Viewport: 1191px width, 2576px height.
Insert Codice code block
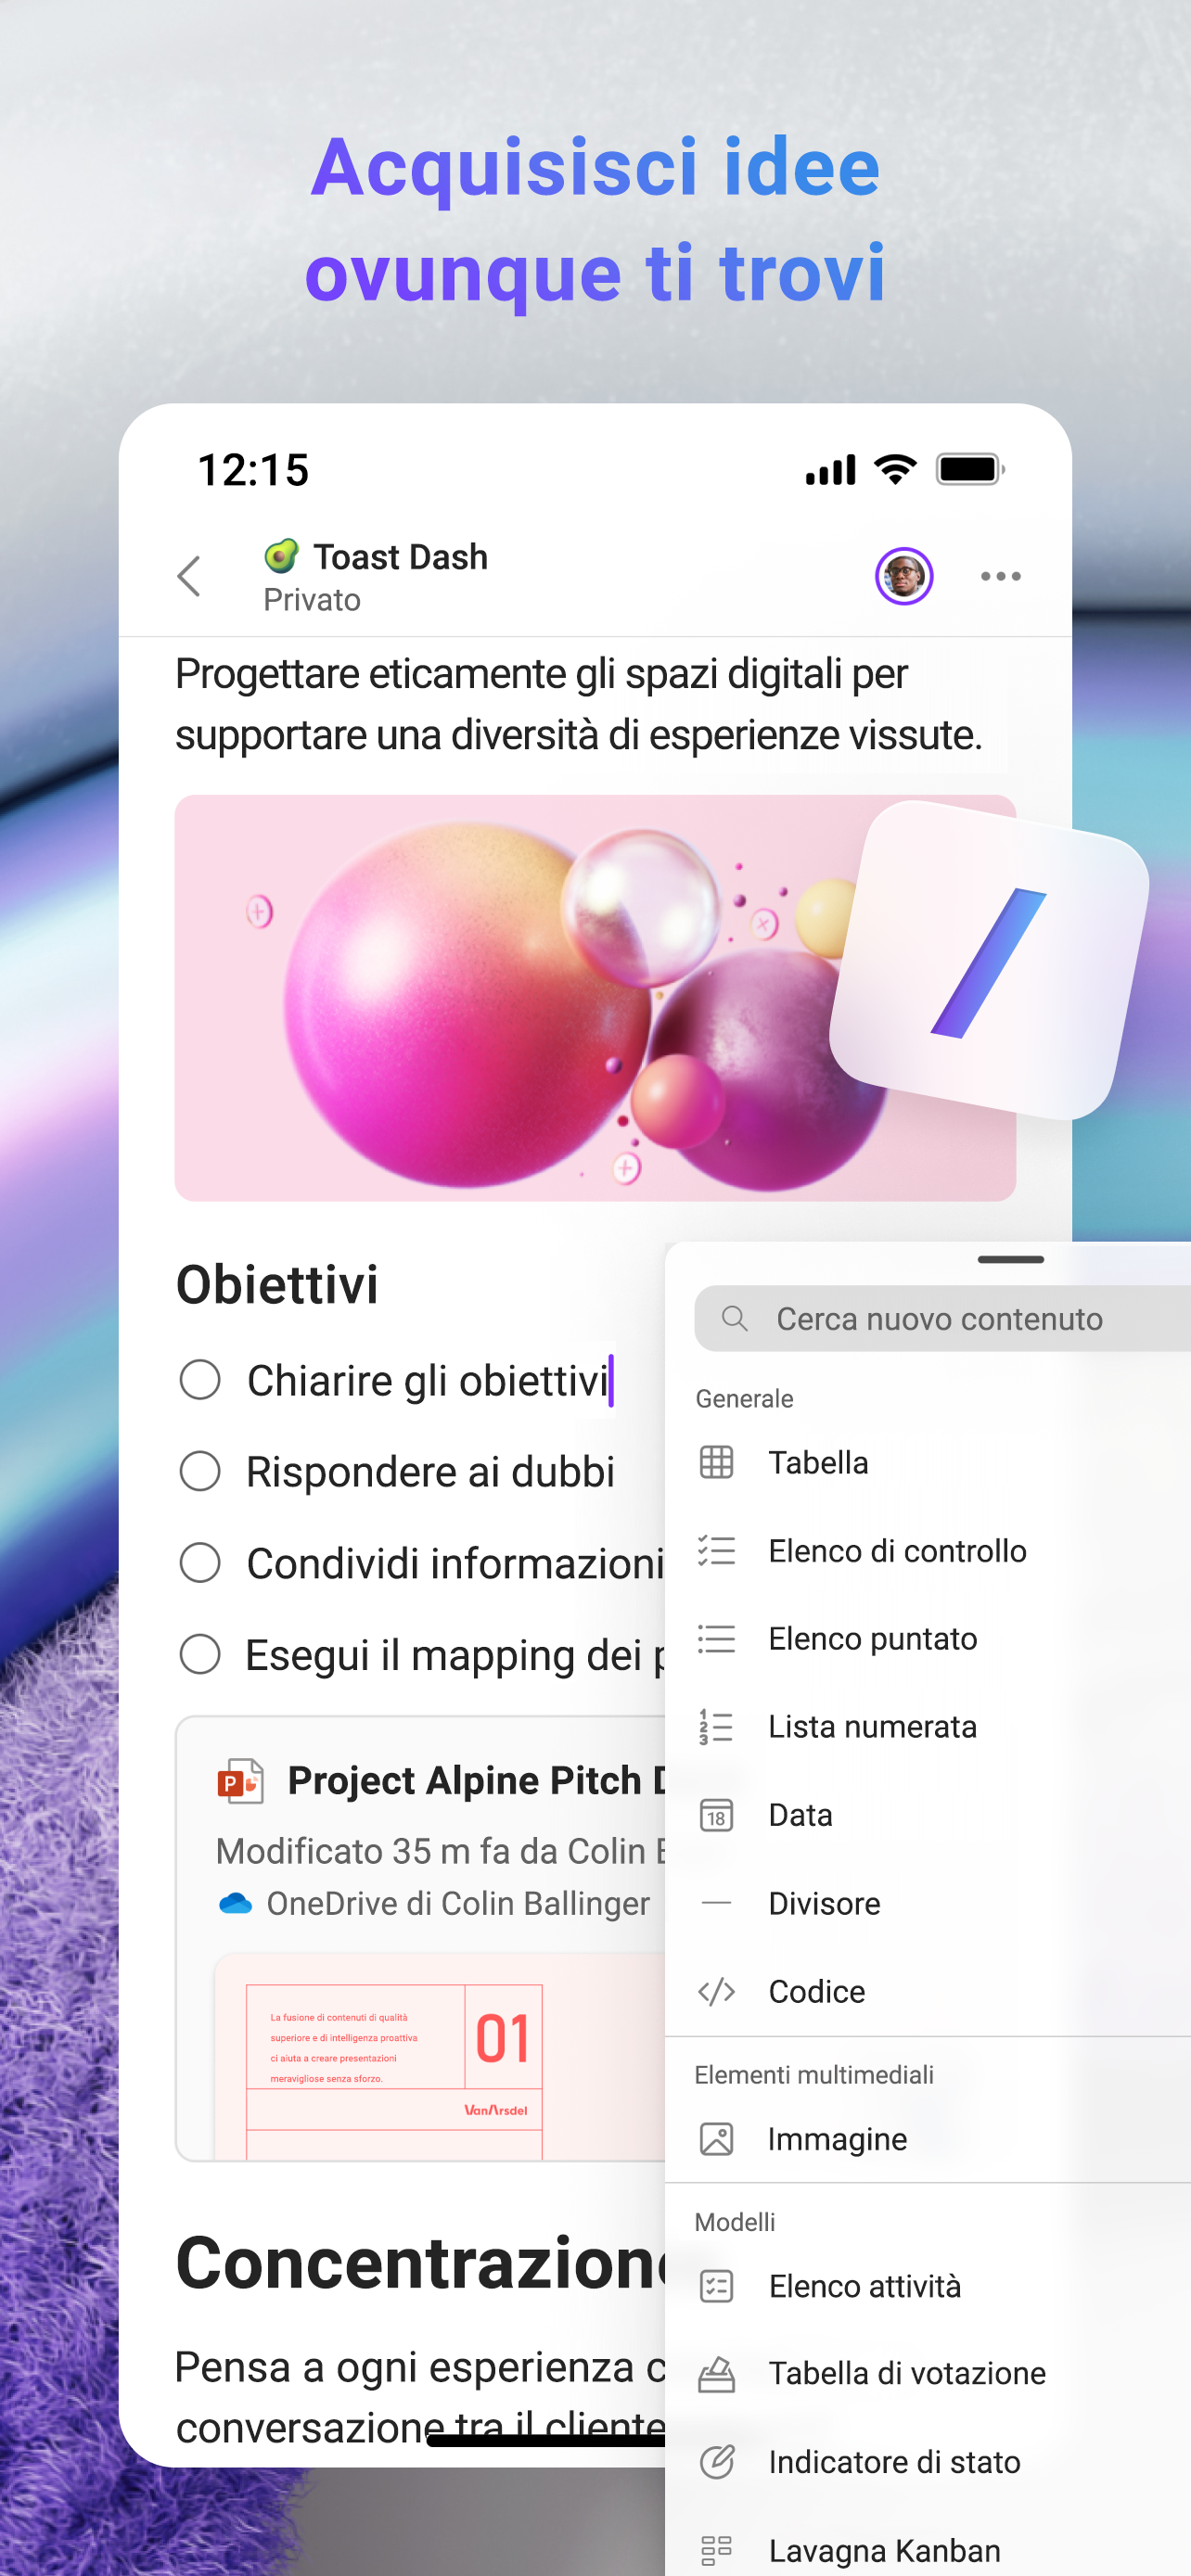[x=928, y=1991]
